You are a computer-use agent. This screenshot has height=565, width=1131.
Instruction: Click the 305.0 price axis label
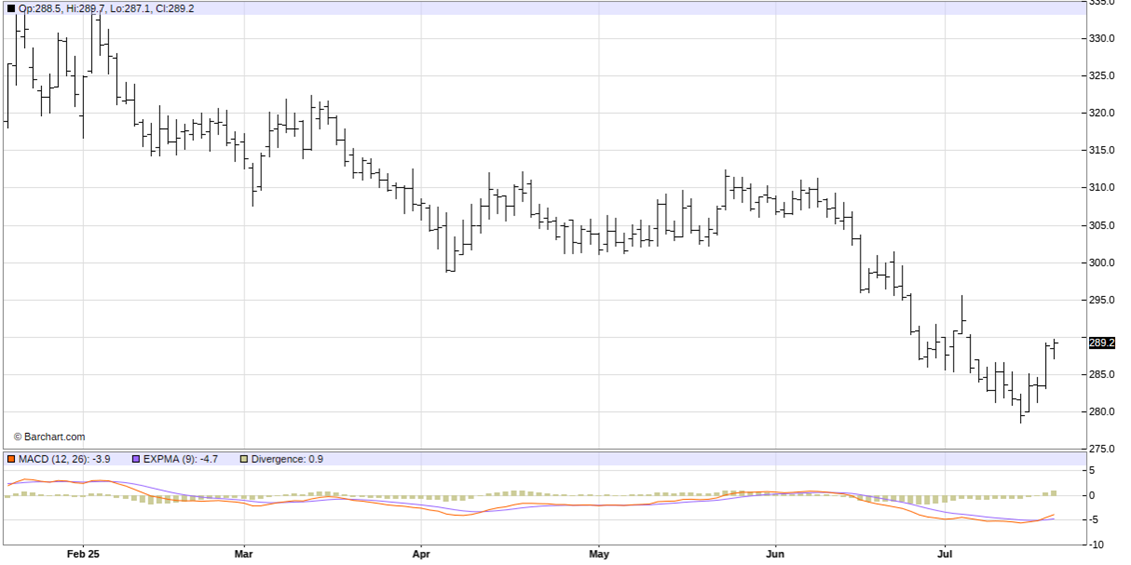[x=1104, y=225]
